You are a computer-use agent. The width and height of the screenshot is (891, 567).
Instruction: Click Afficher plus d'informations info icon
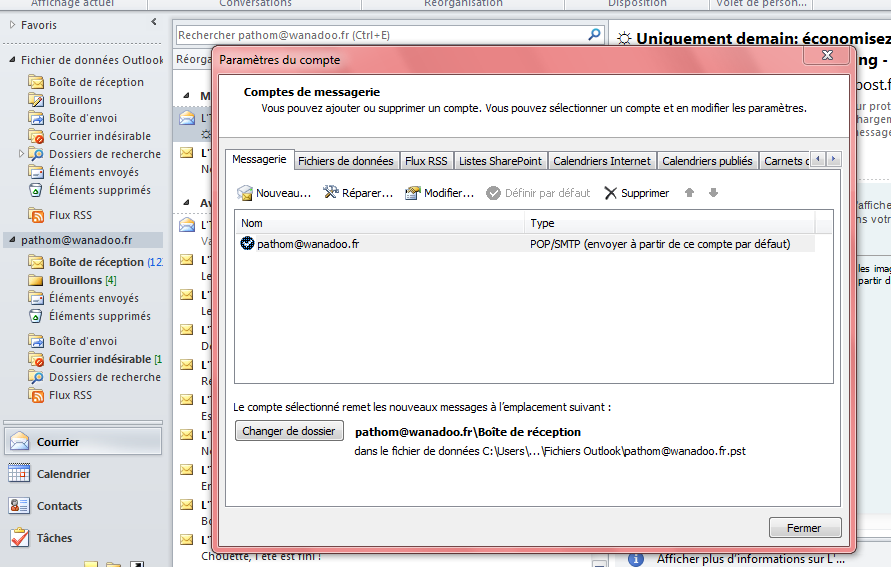tap(636, 559)
